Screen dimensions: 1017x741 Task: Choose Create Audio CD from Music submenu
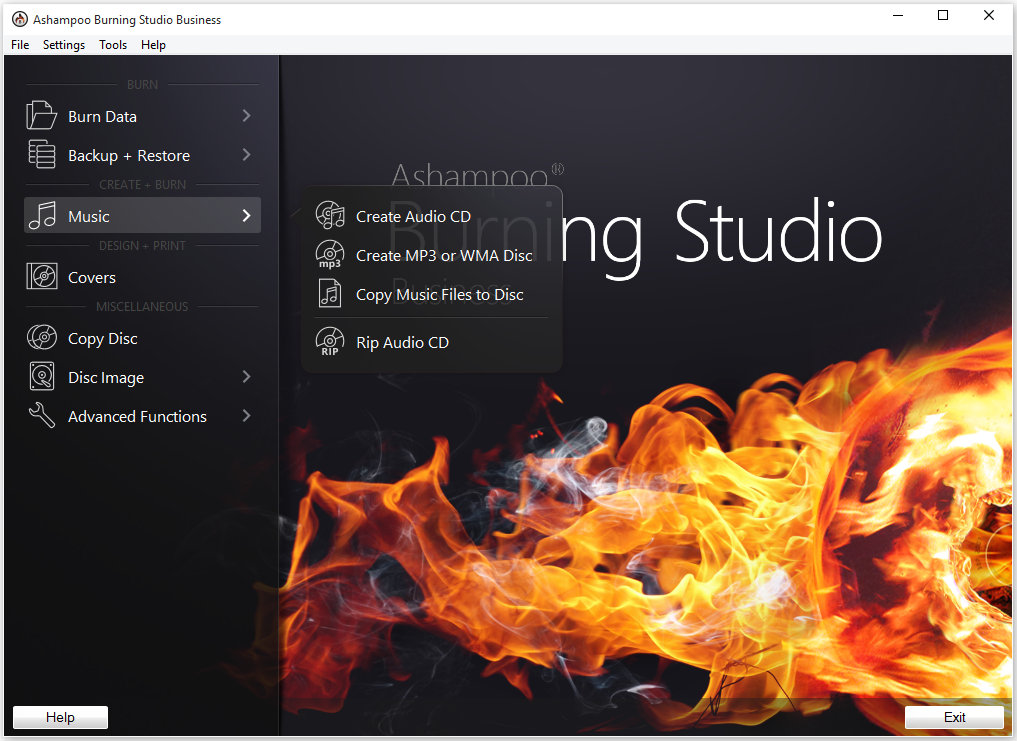(413, 216)
